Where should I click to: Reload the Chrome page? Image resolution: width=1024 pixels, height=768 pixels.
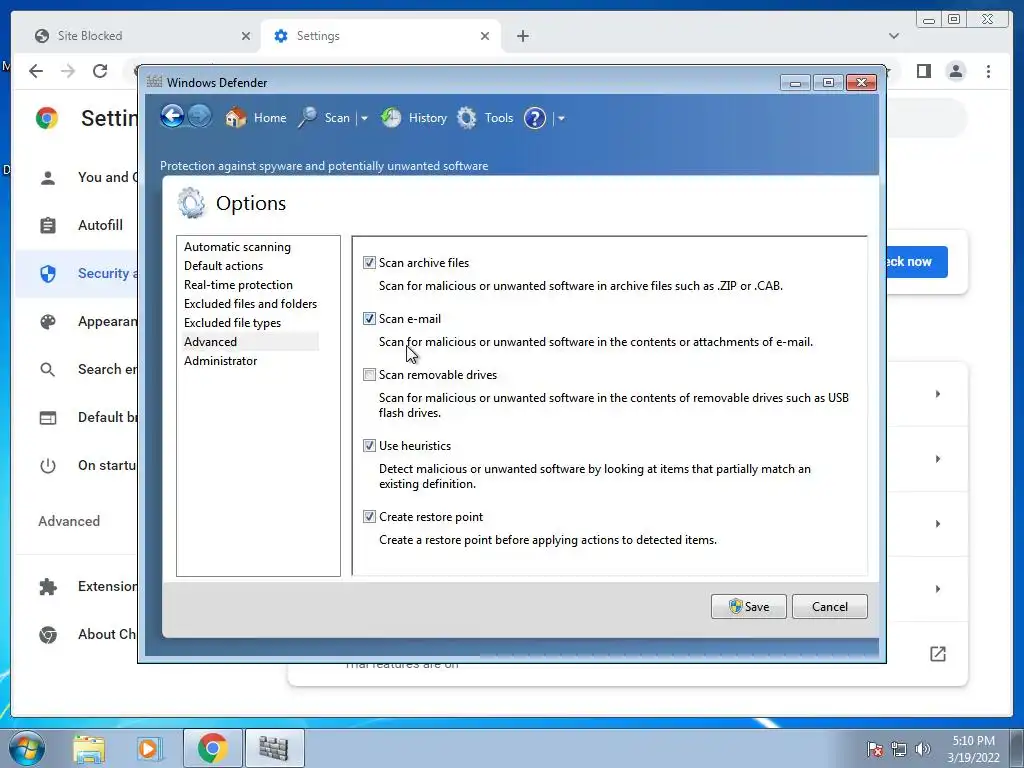tap(100, 71)
